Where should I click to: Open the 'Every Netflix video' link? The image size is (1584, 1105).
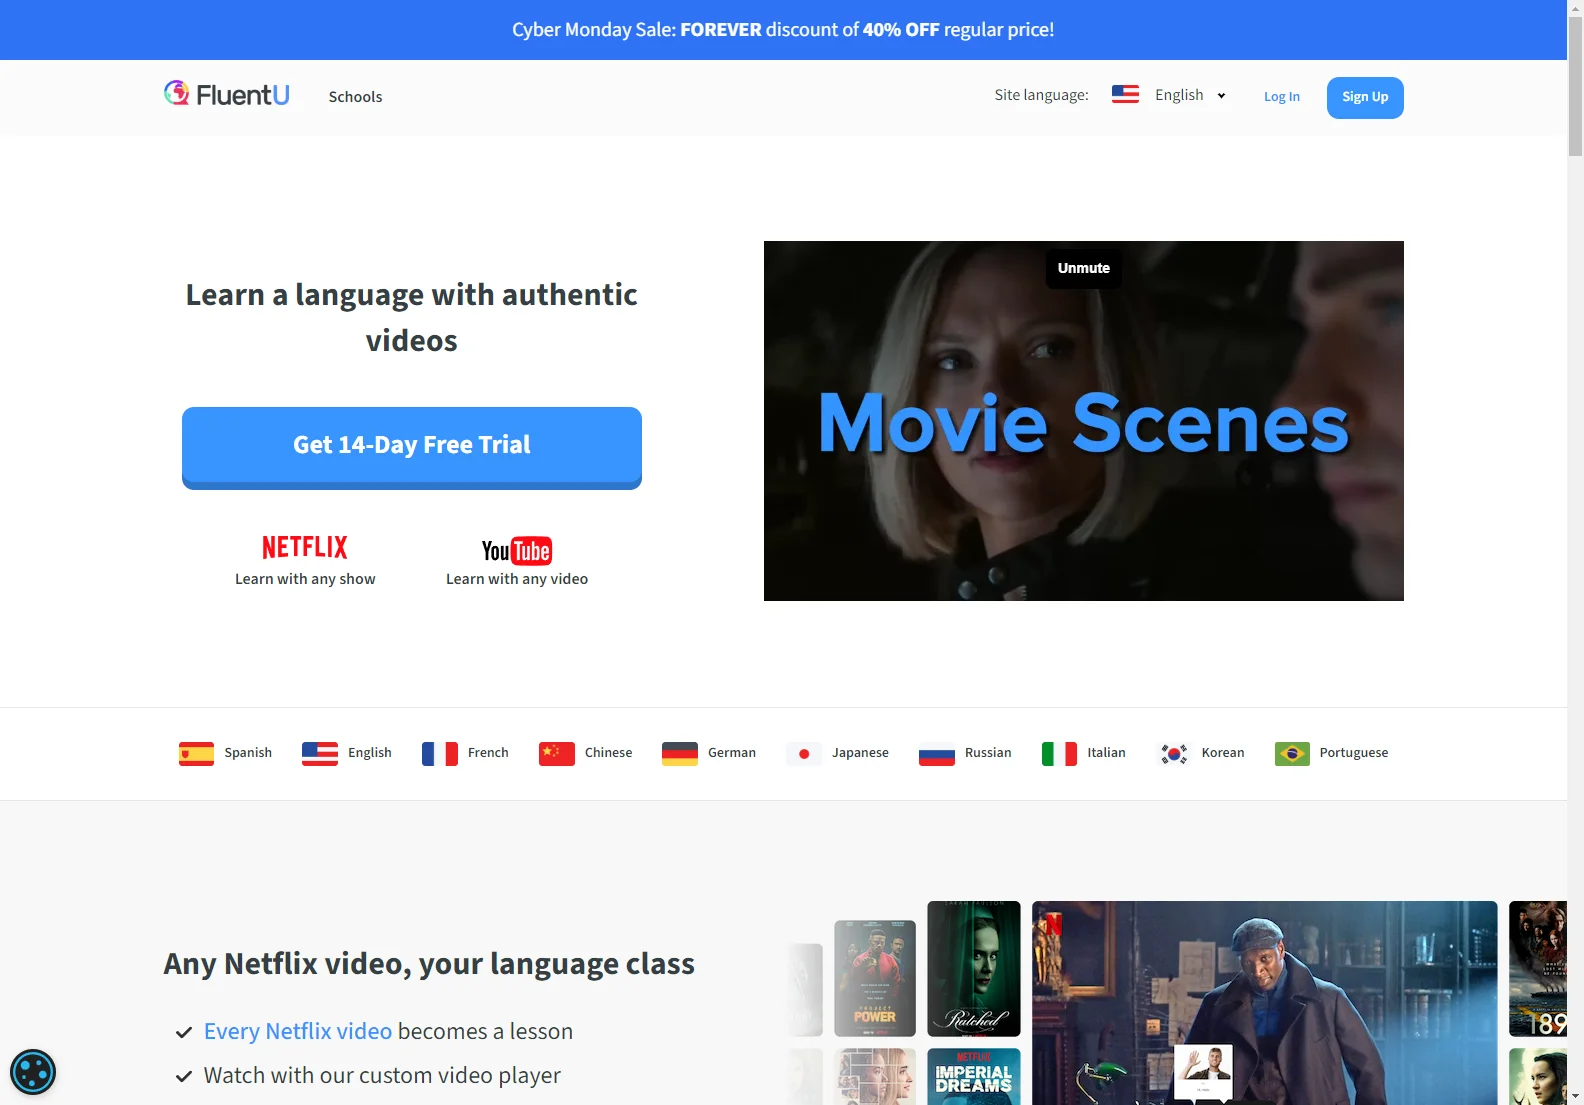pyautogui.click(x=298, y=1031)
